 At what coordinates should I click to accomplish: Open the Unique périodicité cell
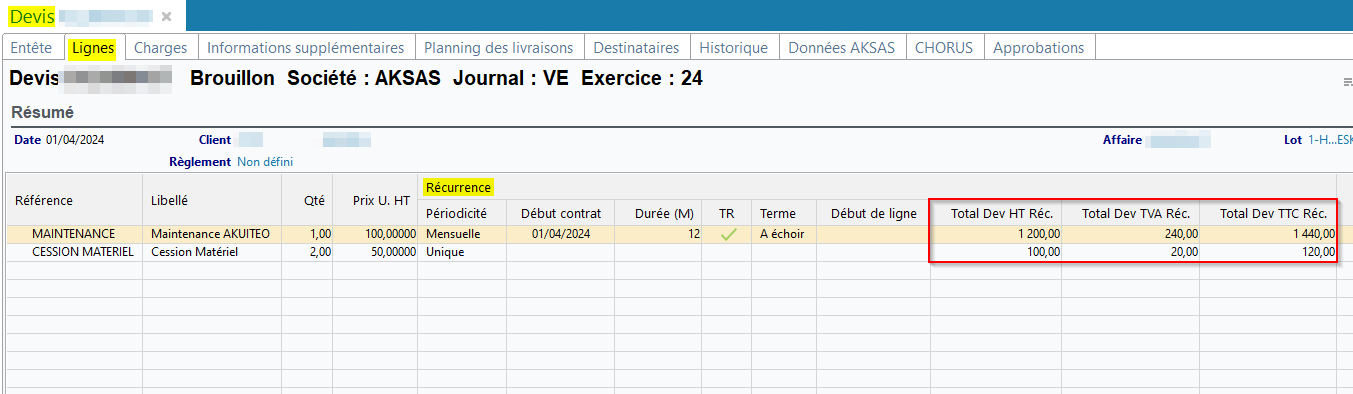click(x=461, y=252)
